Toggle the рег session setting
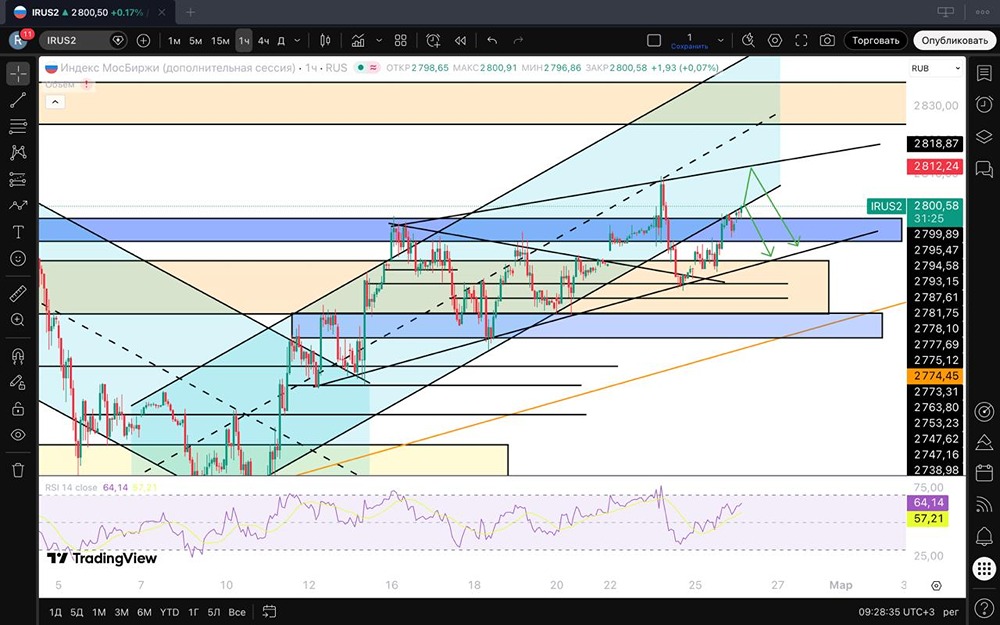Viewport: 1000px width, 625px height. click(x=951, y=612)
